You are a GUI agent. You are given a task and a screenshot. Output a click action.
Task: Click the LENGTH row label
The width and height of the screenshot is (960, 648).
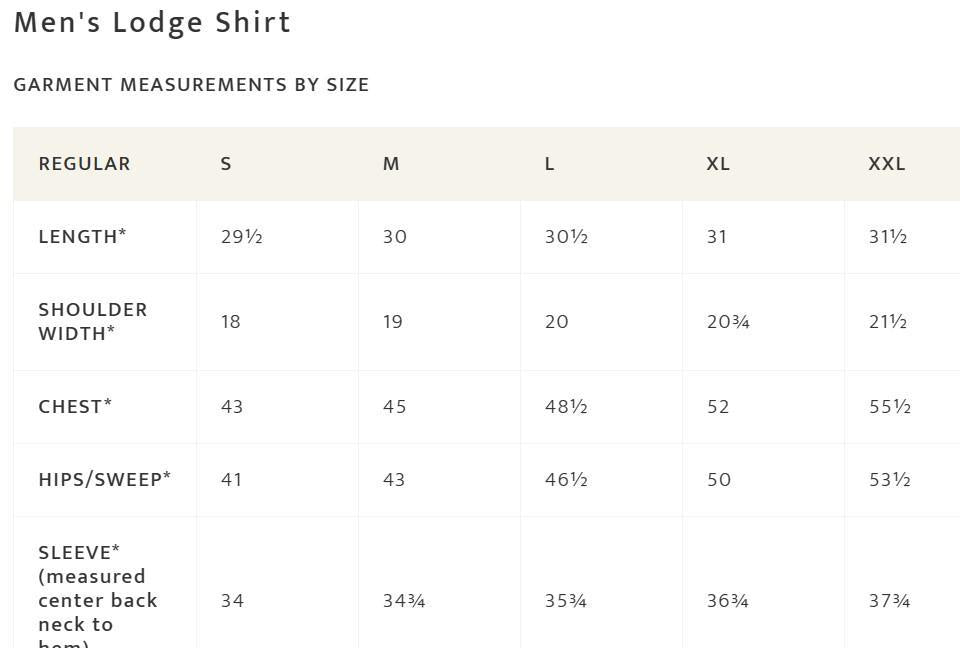[x=82, y=237]
